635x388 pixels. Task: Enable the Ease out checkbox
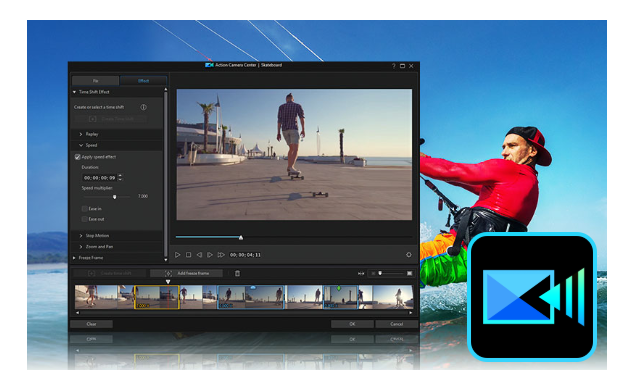(84, 219)
